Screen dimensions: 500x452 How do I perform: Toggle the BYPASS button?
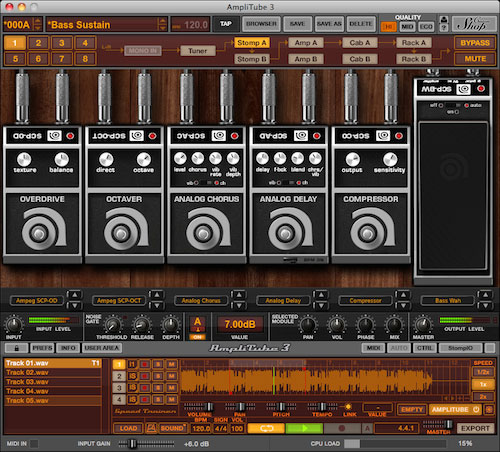(x=475, y=43)
